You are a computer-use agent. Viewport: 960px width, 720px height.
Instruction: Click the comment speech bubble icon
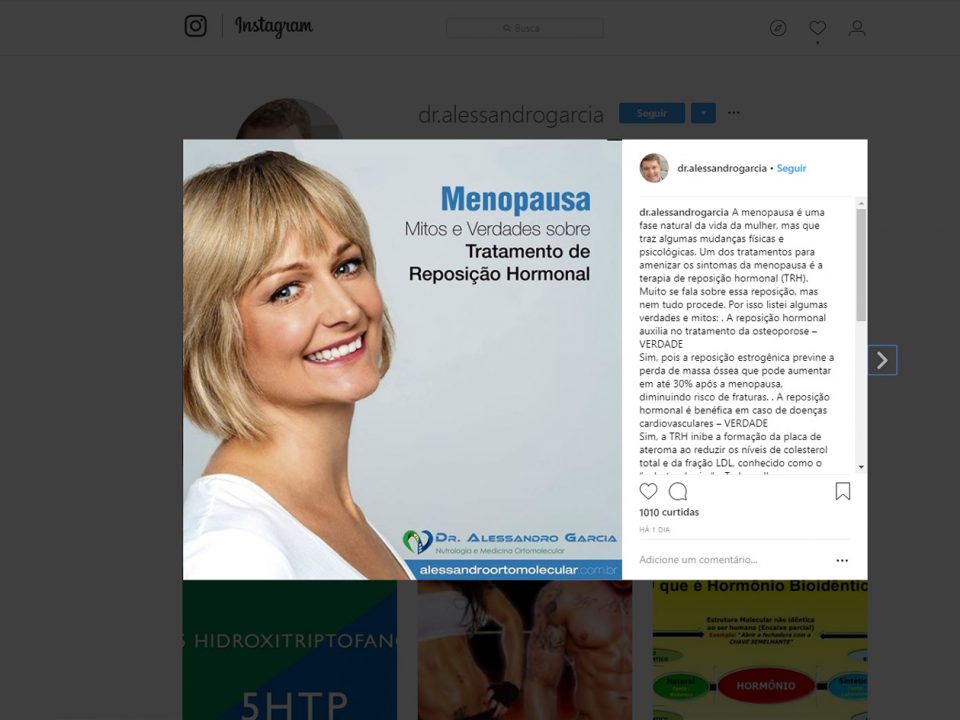pos(678,491)
